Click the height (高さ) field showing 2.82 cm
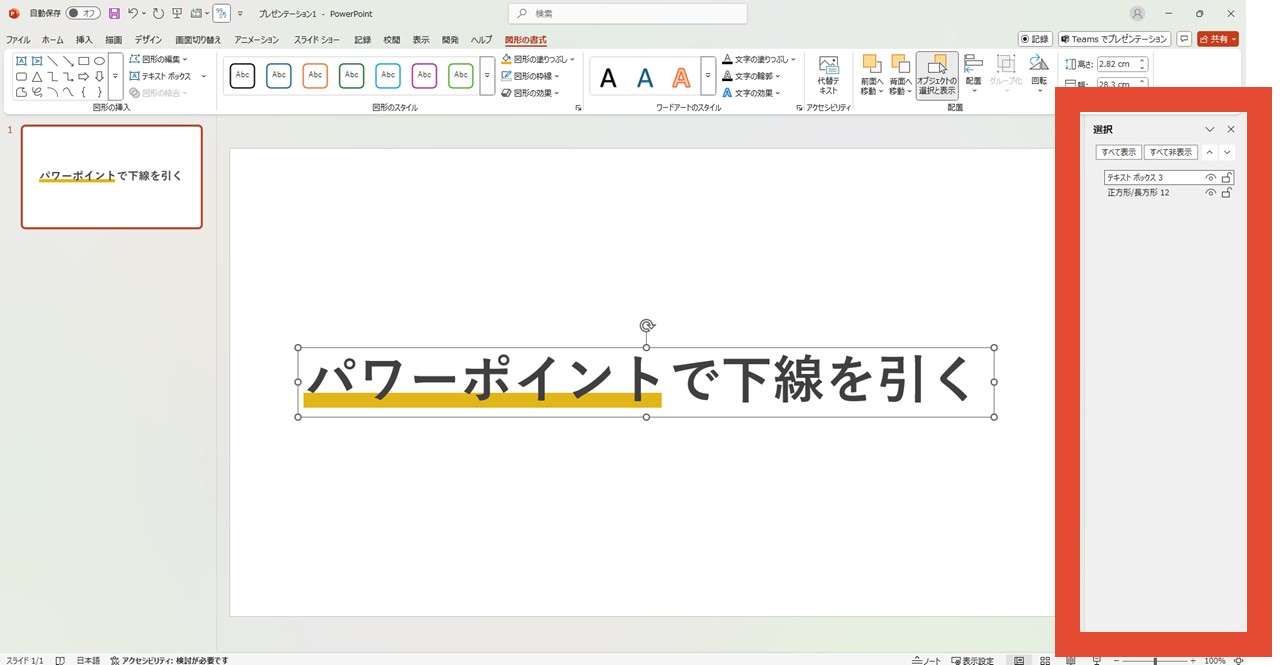 [x=1121, y=64]
